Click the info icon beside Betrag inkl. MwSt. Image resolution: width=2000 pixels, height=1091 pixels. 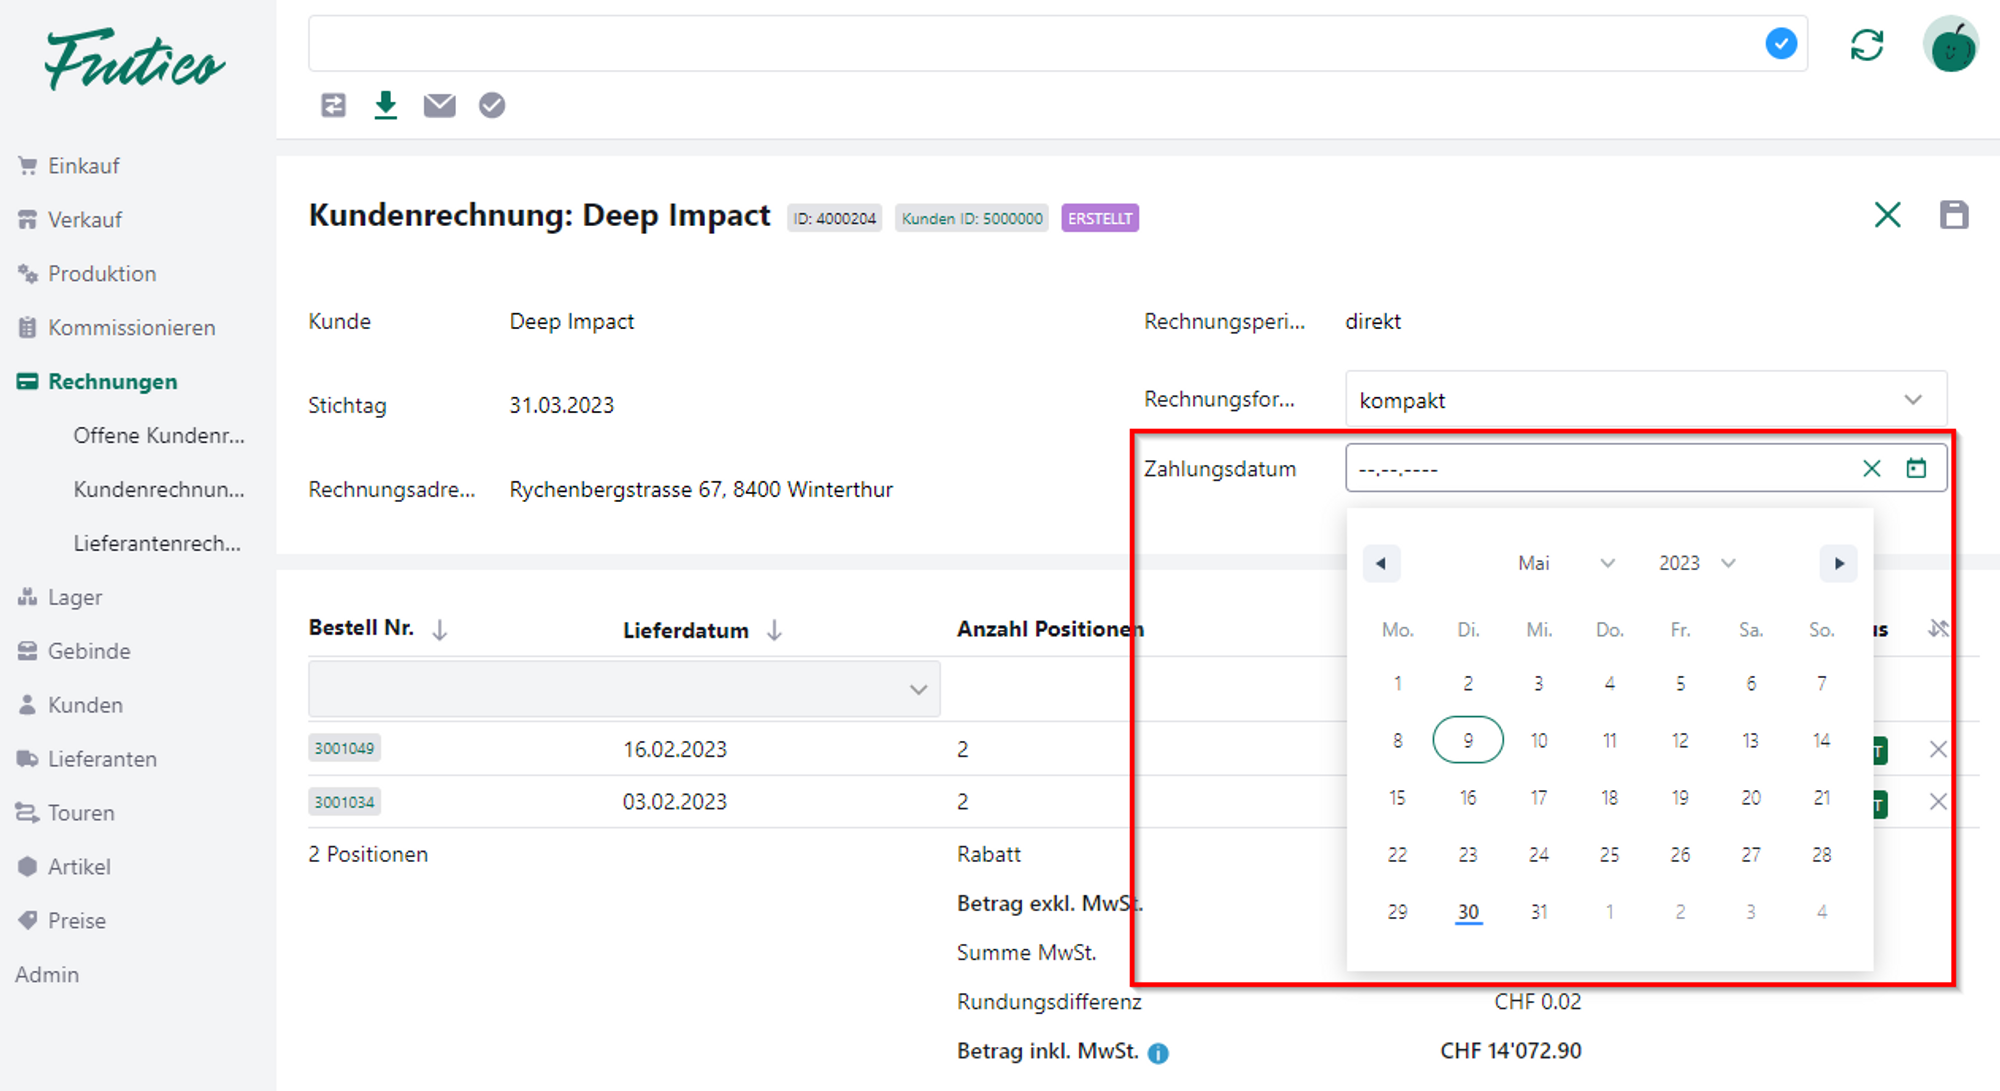click(x=1158, y=1053)
